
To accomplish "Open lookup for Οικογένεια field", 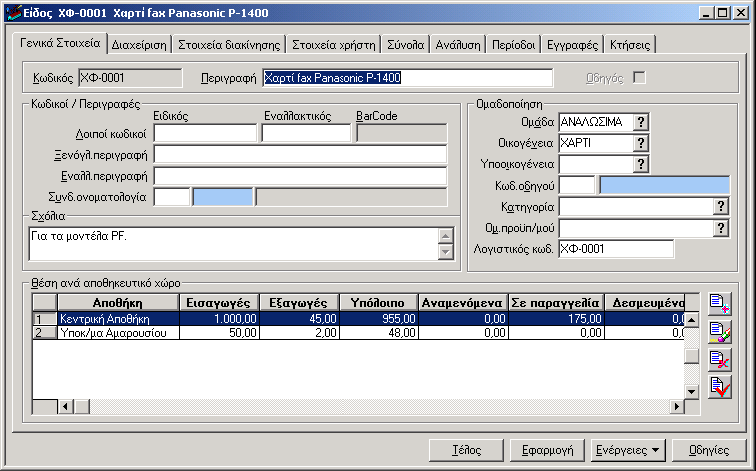I will click(641, 143).
